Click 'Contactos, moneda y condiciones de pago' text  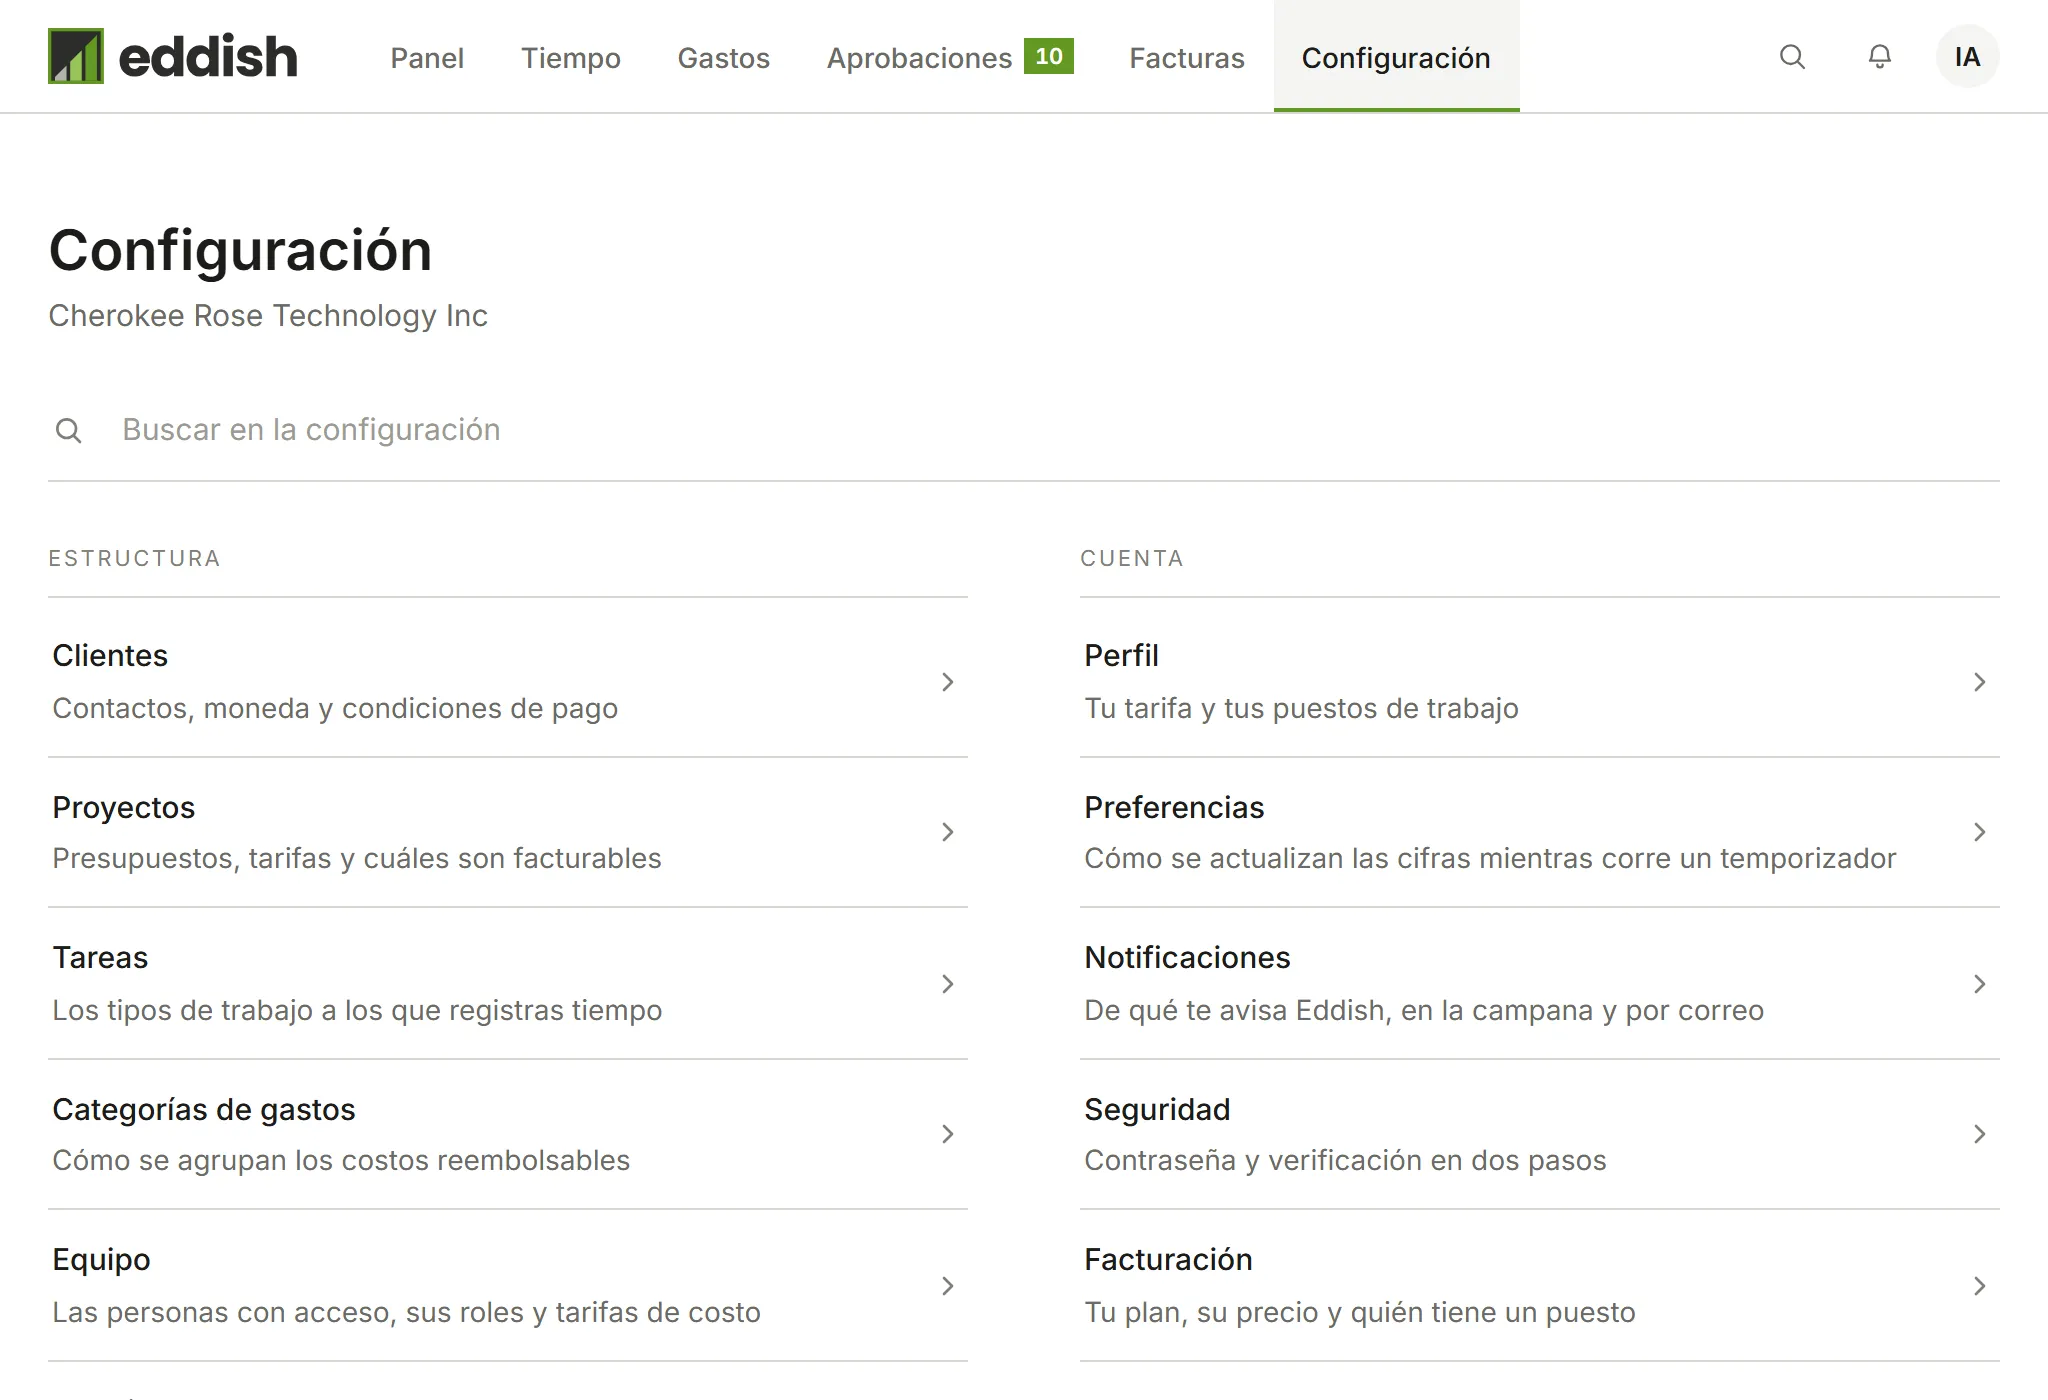tap(335, 708)
